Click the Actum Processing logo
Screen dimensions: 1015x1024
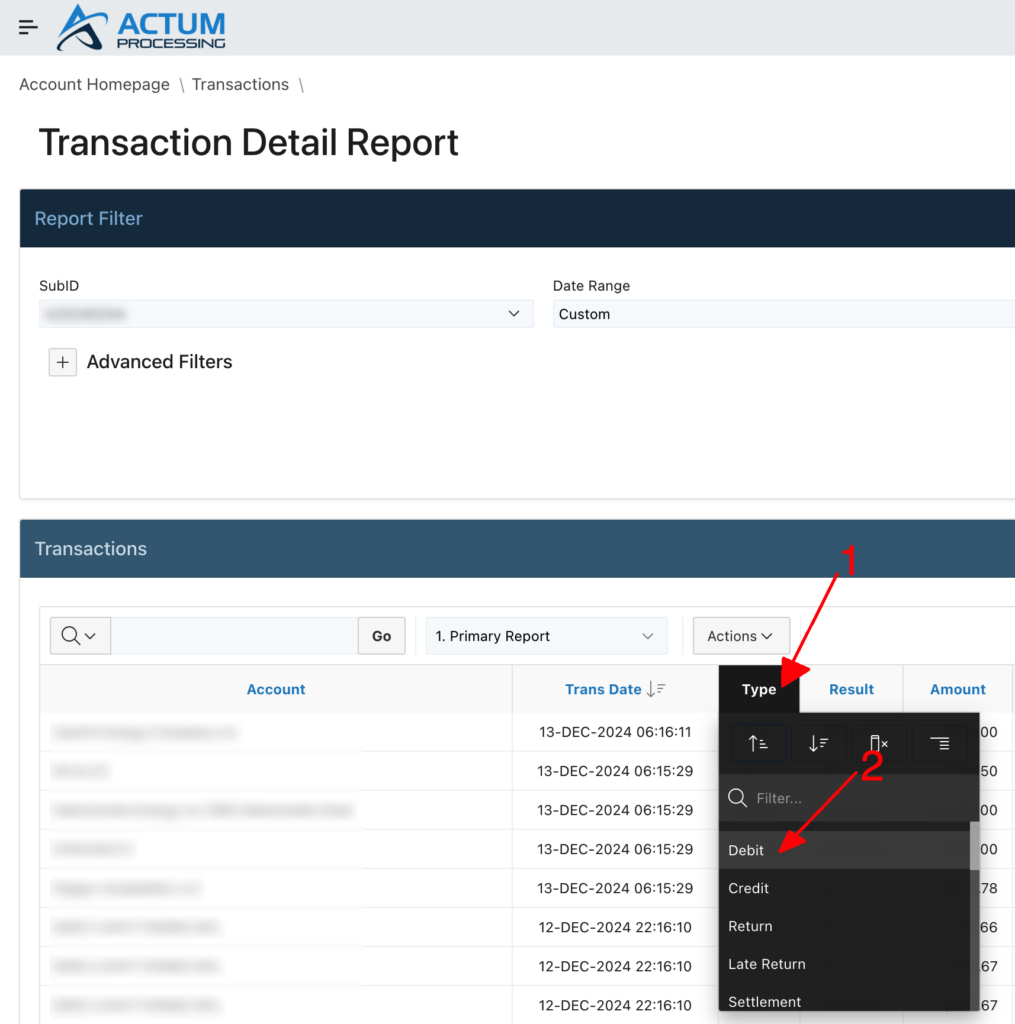click(x=141, y=27)
